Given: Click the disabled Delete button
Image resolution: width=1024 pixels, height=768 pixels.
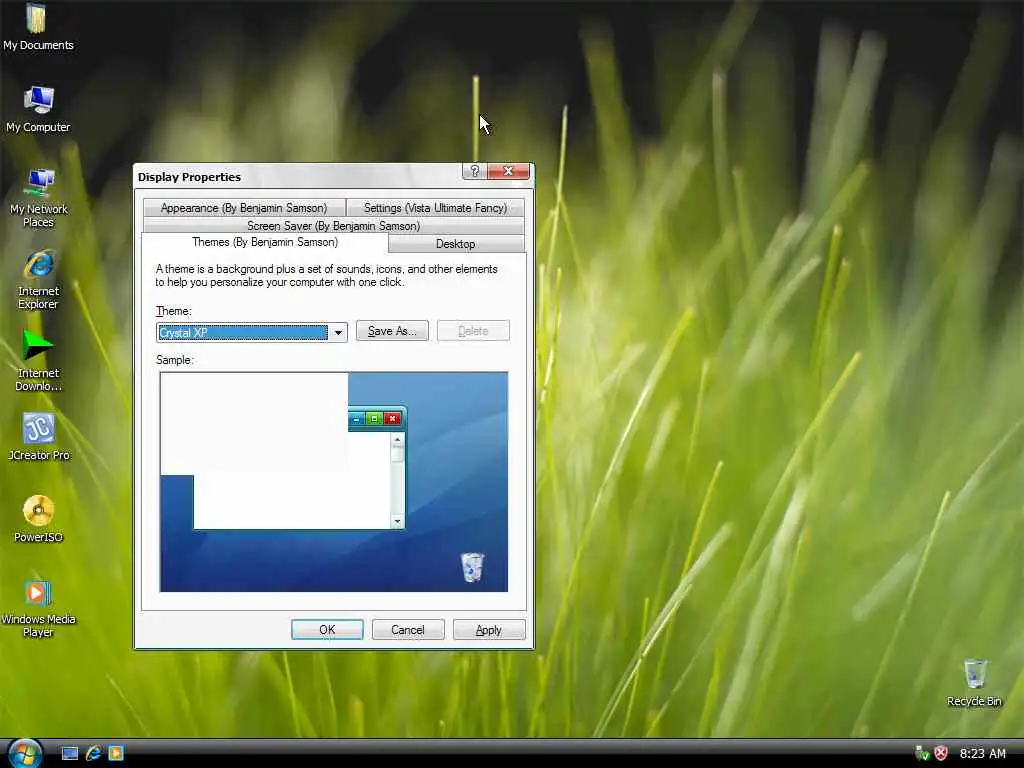Looking at the screenshot, I should (x=473, y=331).
